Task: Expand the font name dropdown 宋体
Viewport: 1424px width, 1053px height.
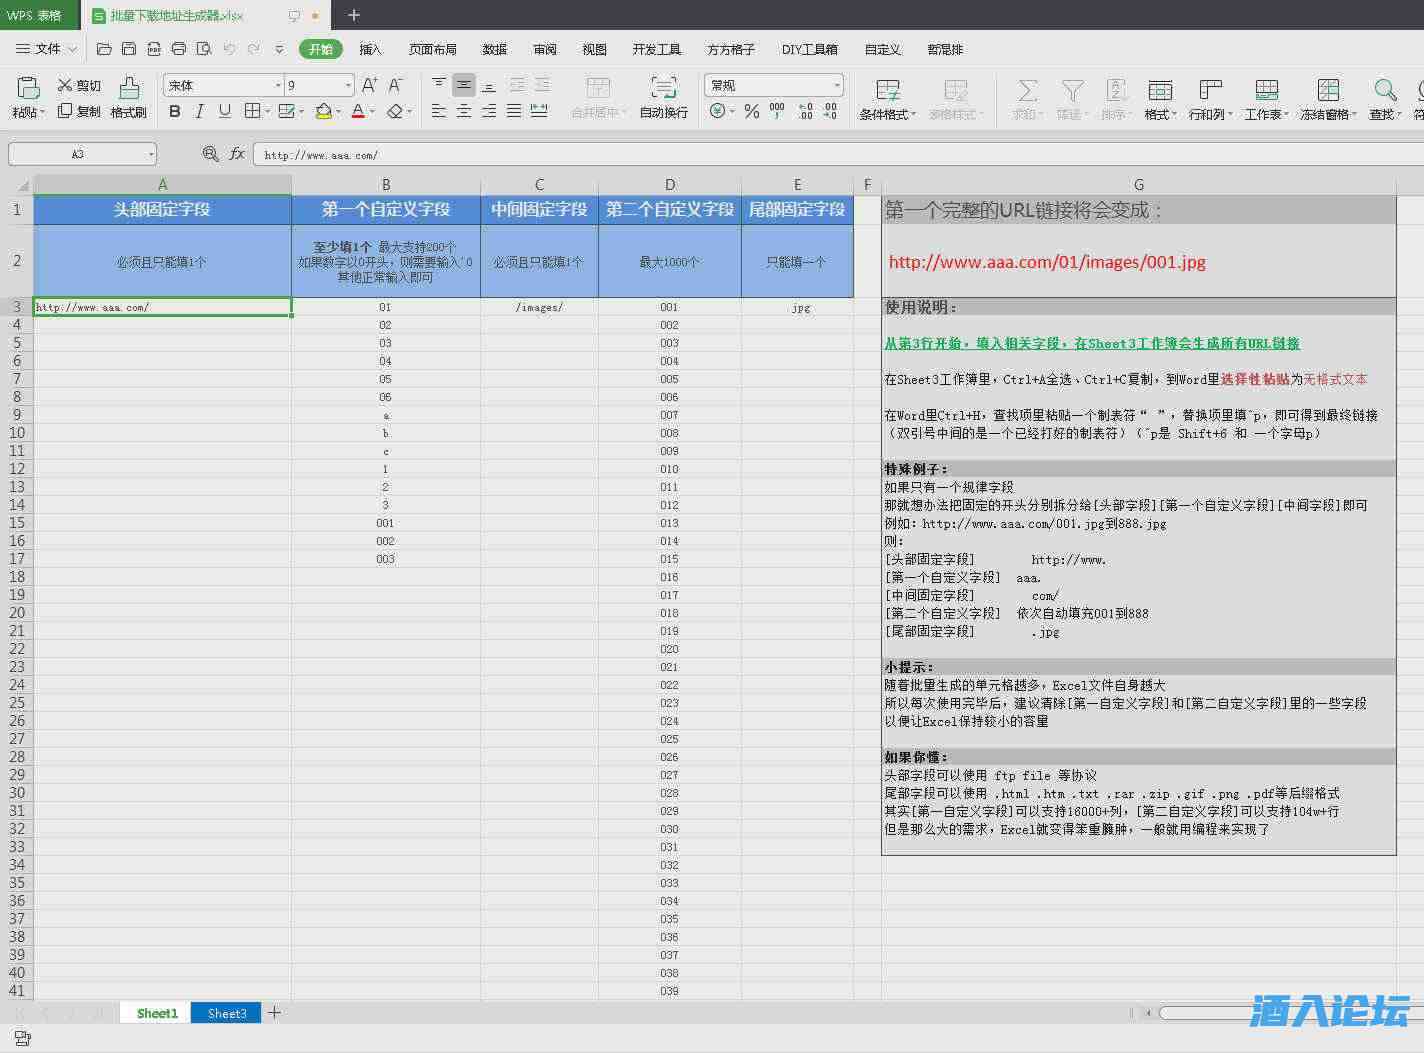Action: tap(278, 85)
